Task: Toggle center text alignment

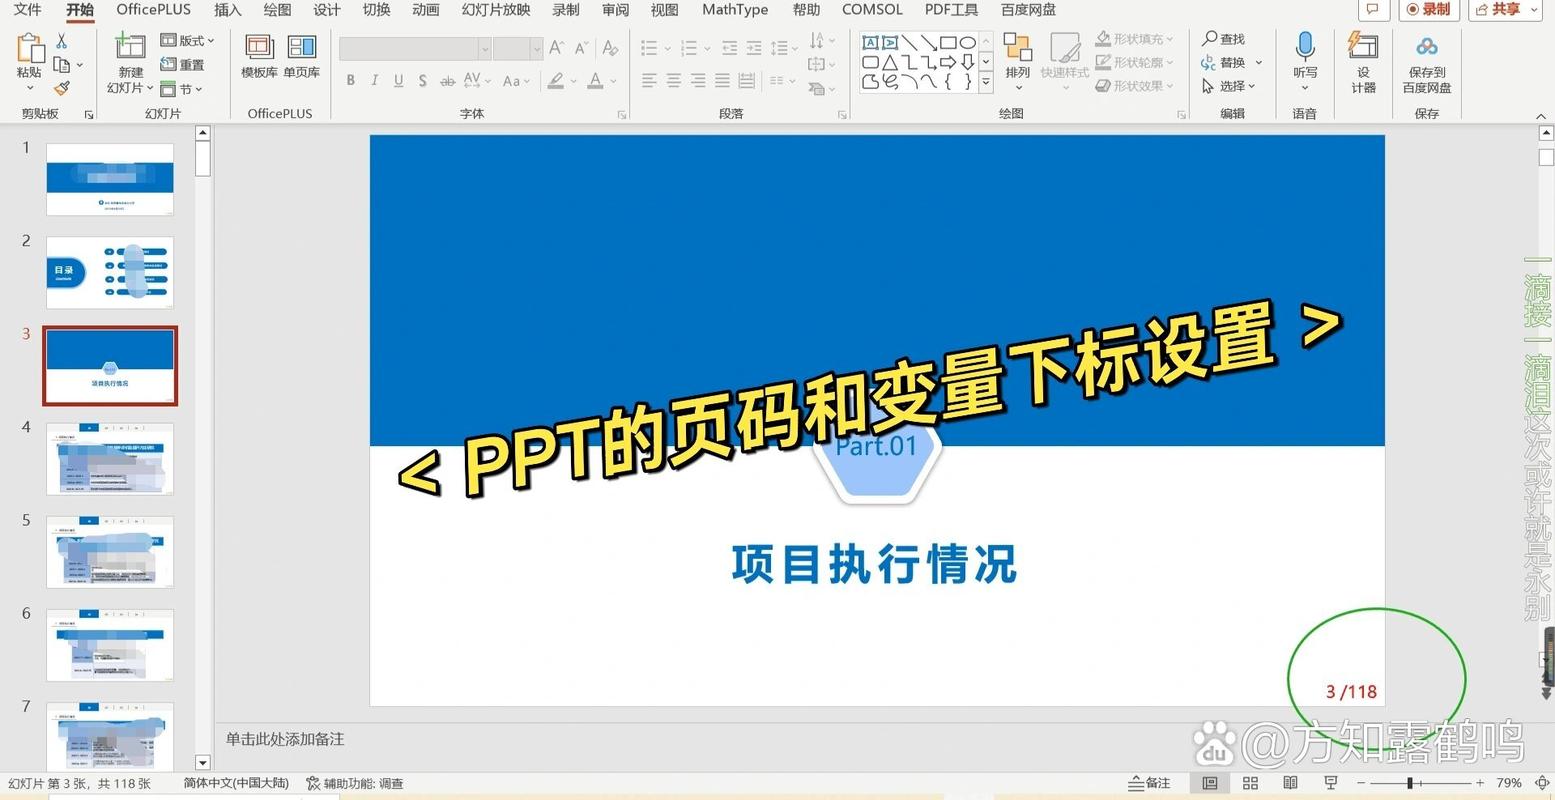Action: [x=674, y=80]
